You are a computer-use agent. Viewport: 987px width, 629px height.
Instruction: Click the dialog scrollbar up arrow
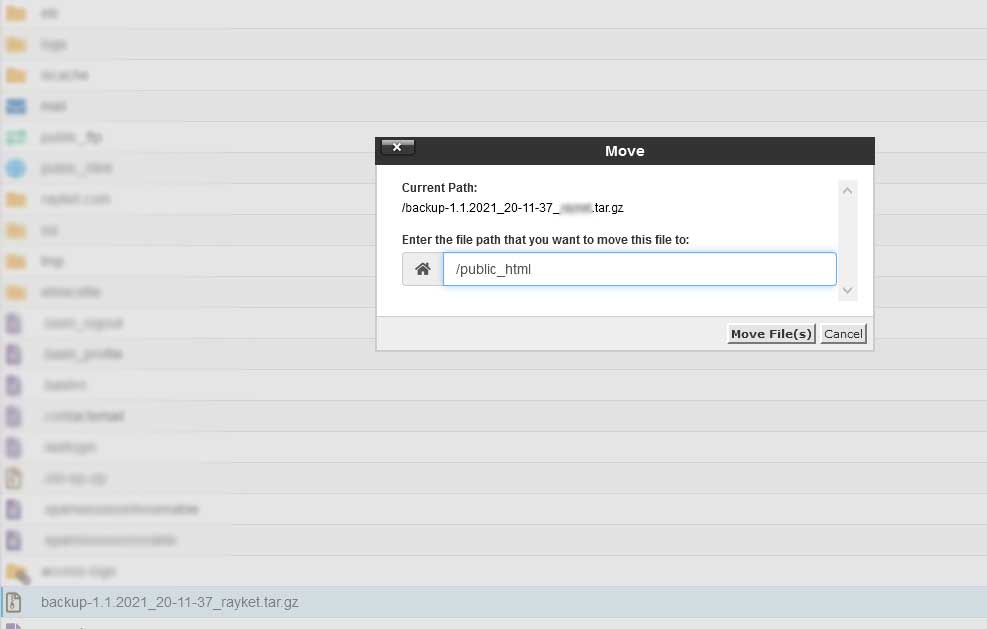847,190
